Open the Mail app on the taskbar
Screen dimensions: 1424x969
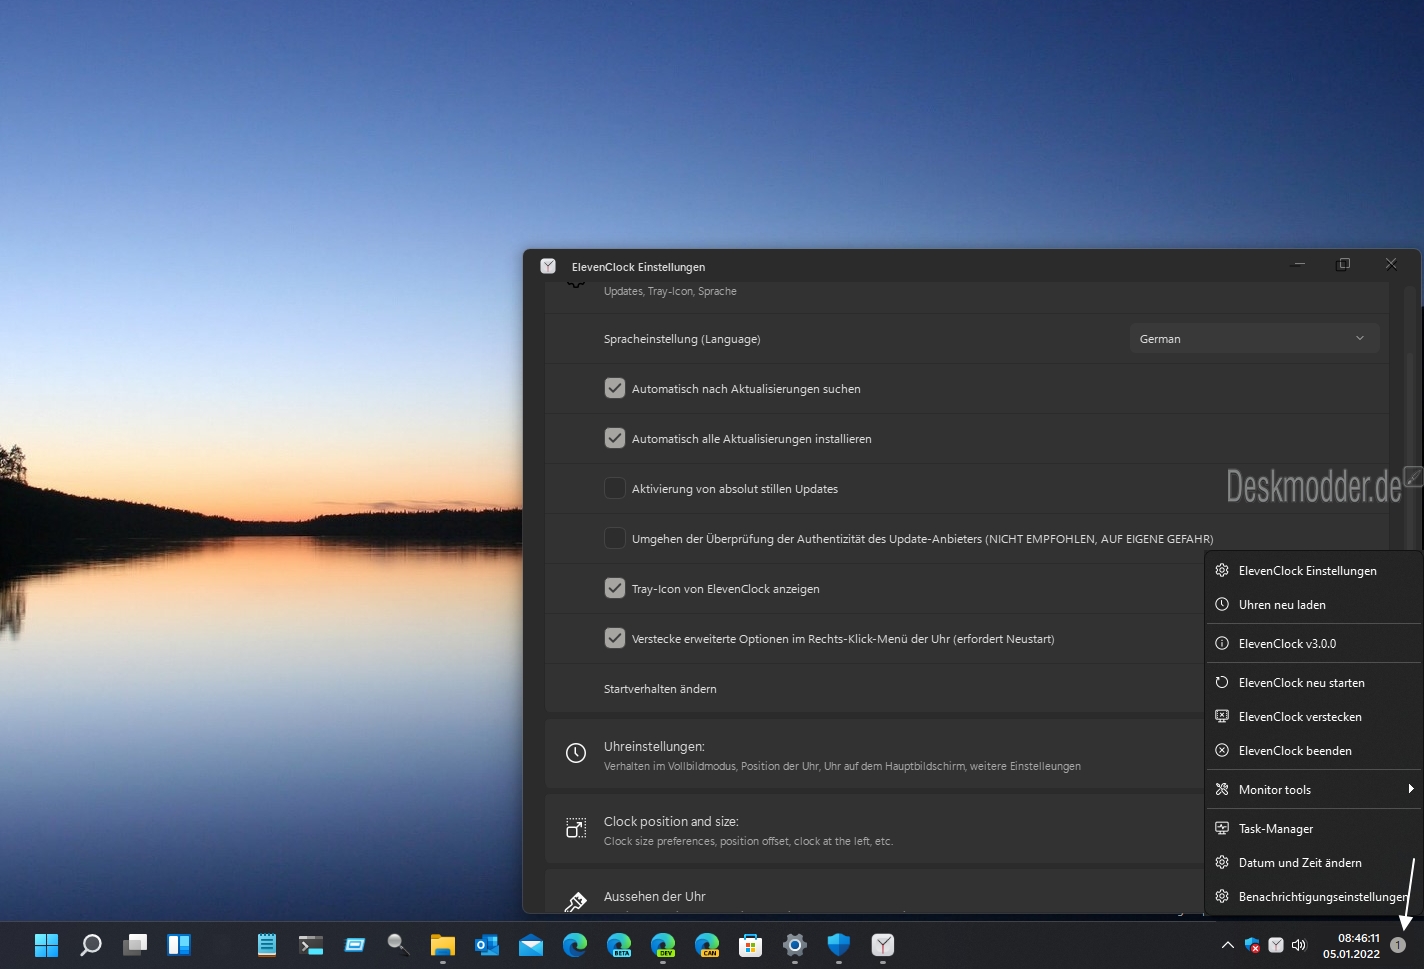coord(531,945)
